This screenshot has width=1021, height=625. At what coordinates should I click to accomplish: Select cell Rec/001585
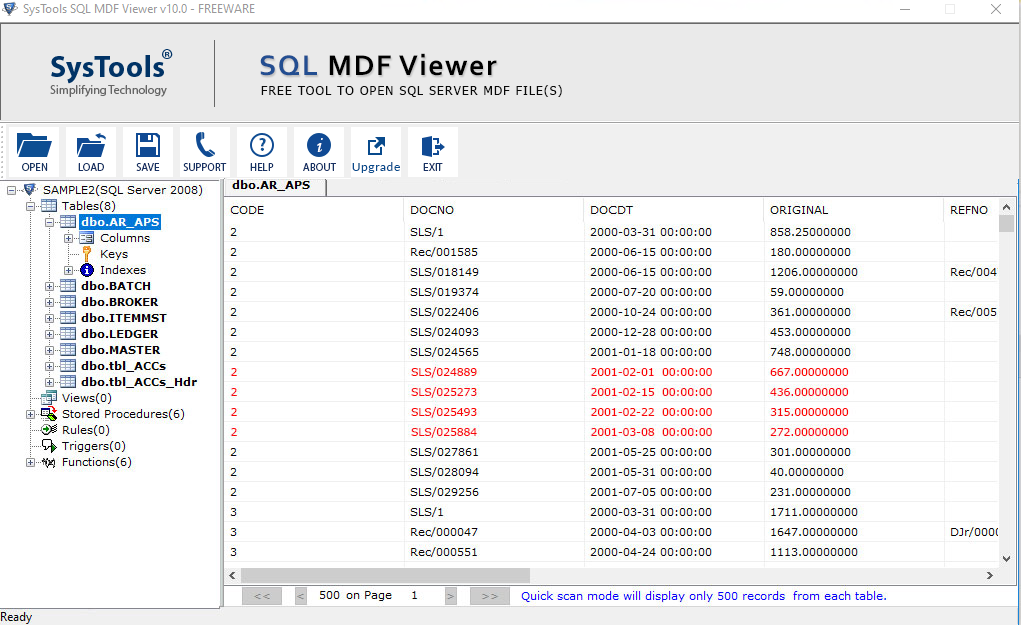pyautogui.click(x=444, y=252)
